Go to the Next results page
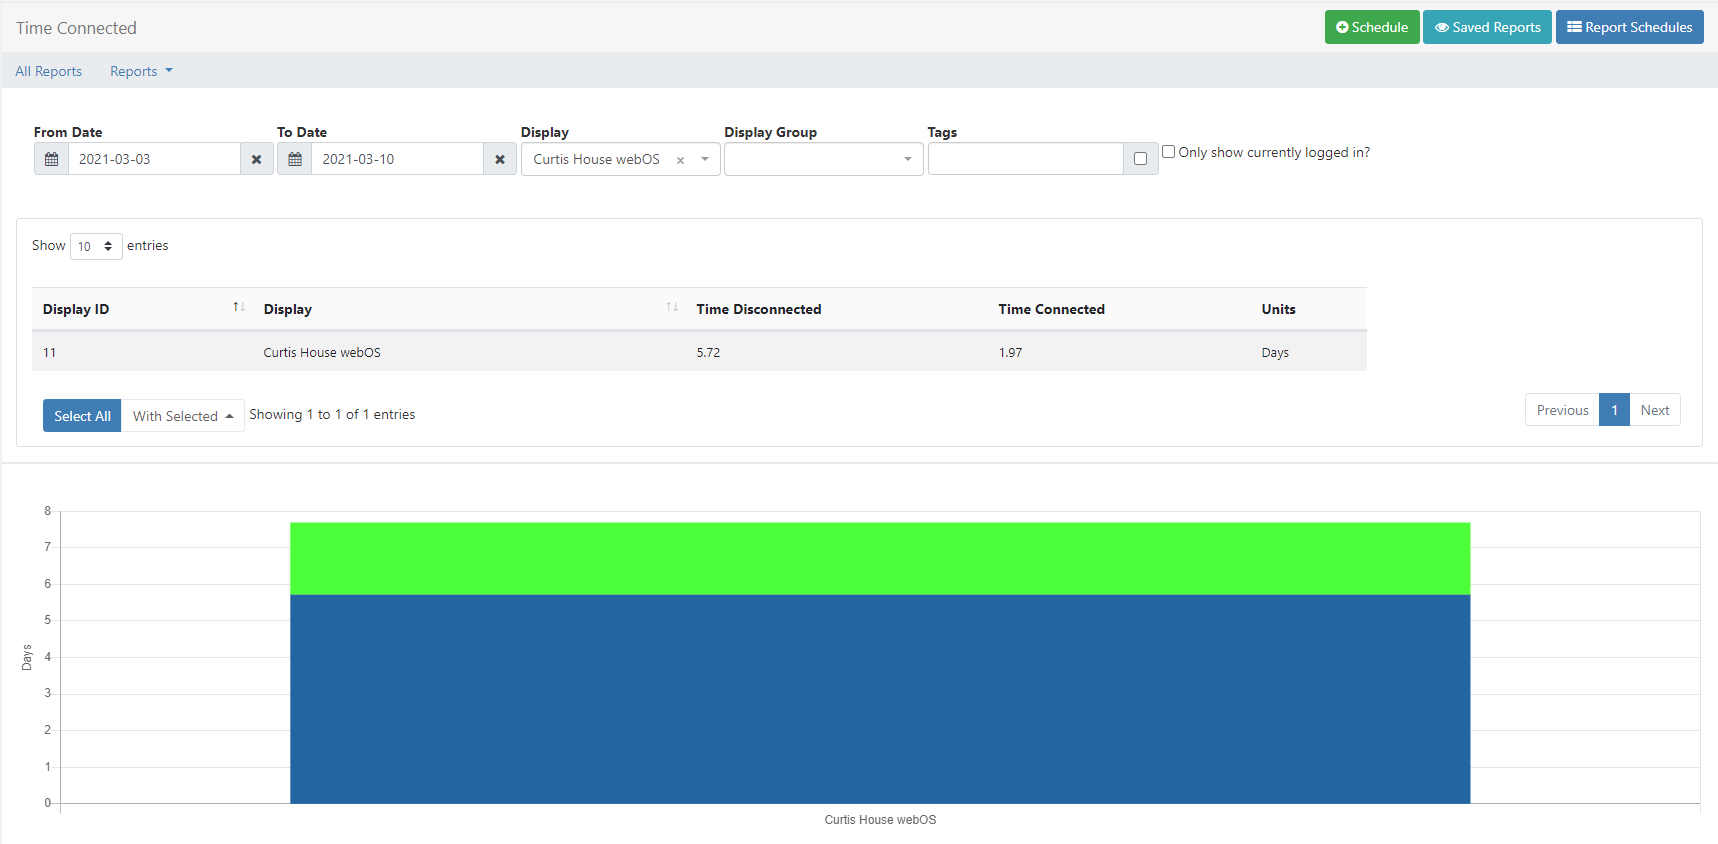1718x844 pixels. (1654, 410)
